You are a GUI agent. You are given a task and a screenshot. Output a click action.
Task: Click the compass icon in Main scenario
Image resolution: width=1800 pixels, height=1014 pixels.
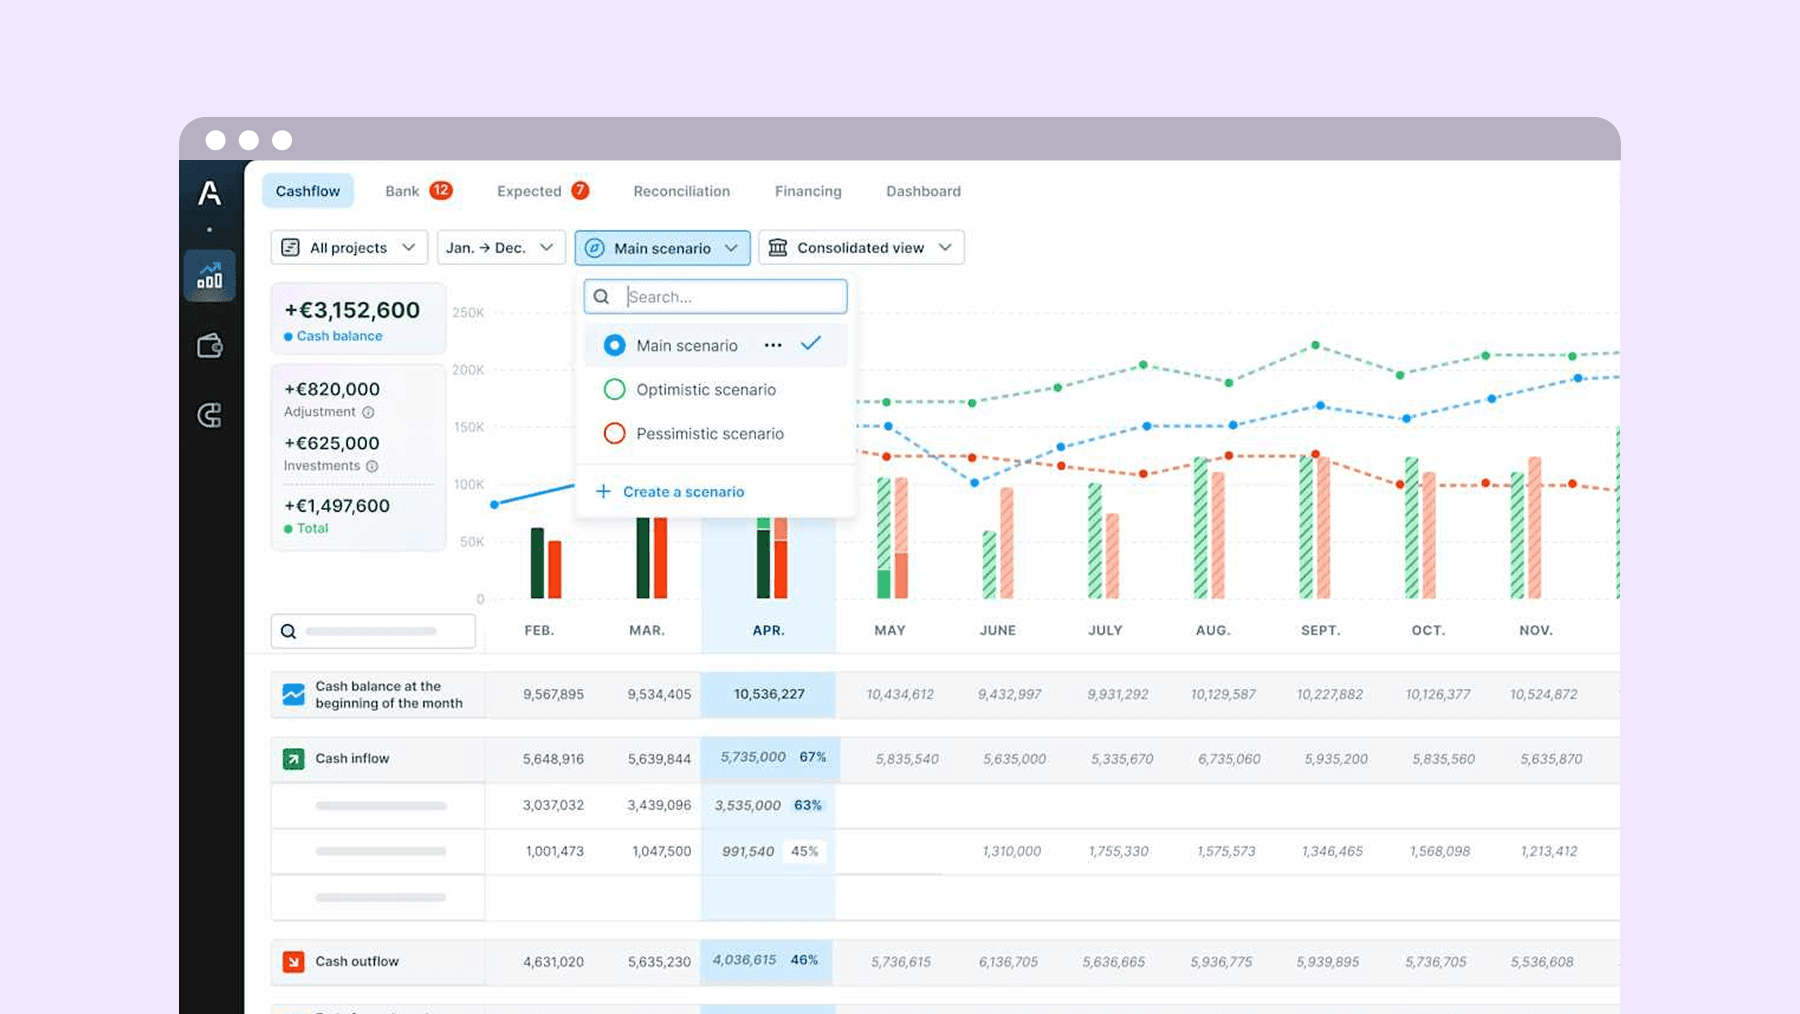coord(595,248)
